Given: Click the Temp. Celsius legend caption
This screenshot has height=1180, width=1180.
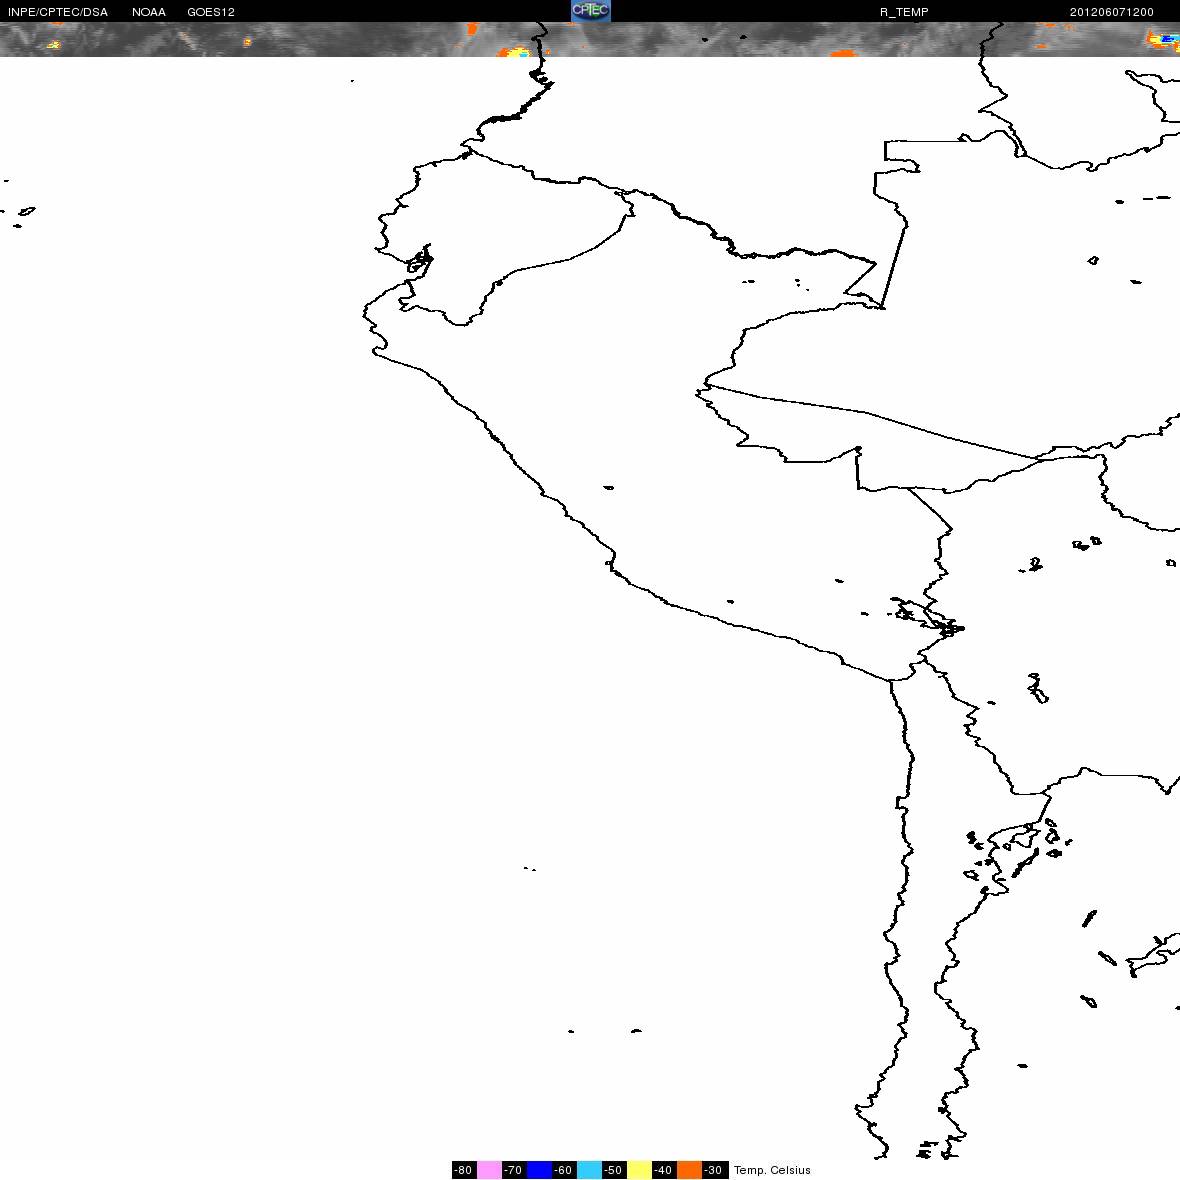Looking at the screenshot, I should coord(772,1170).
